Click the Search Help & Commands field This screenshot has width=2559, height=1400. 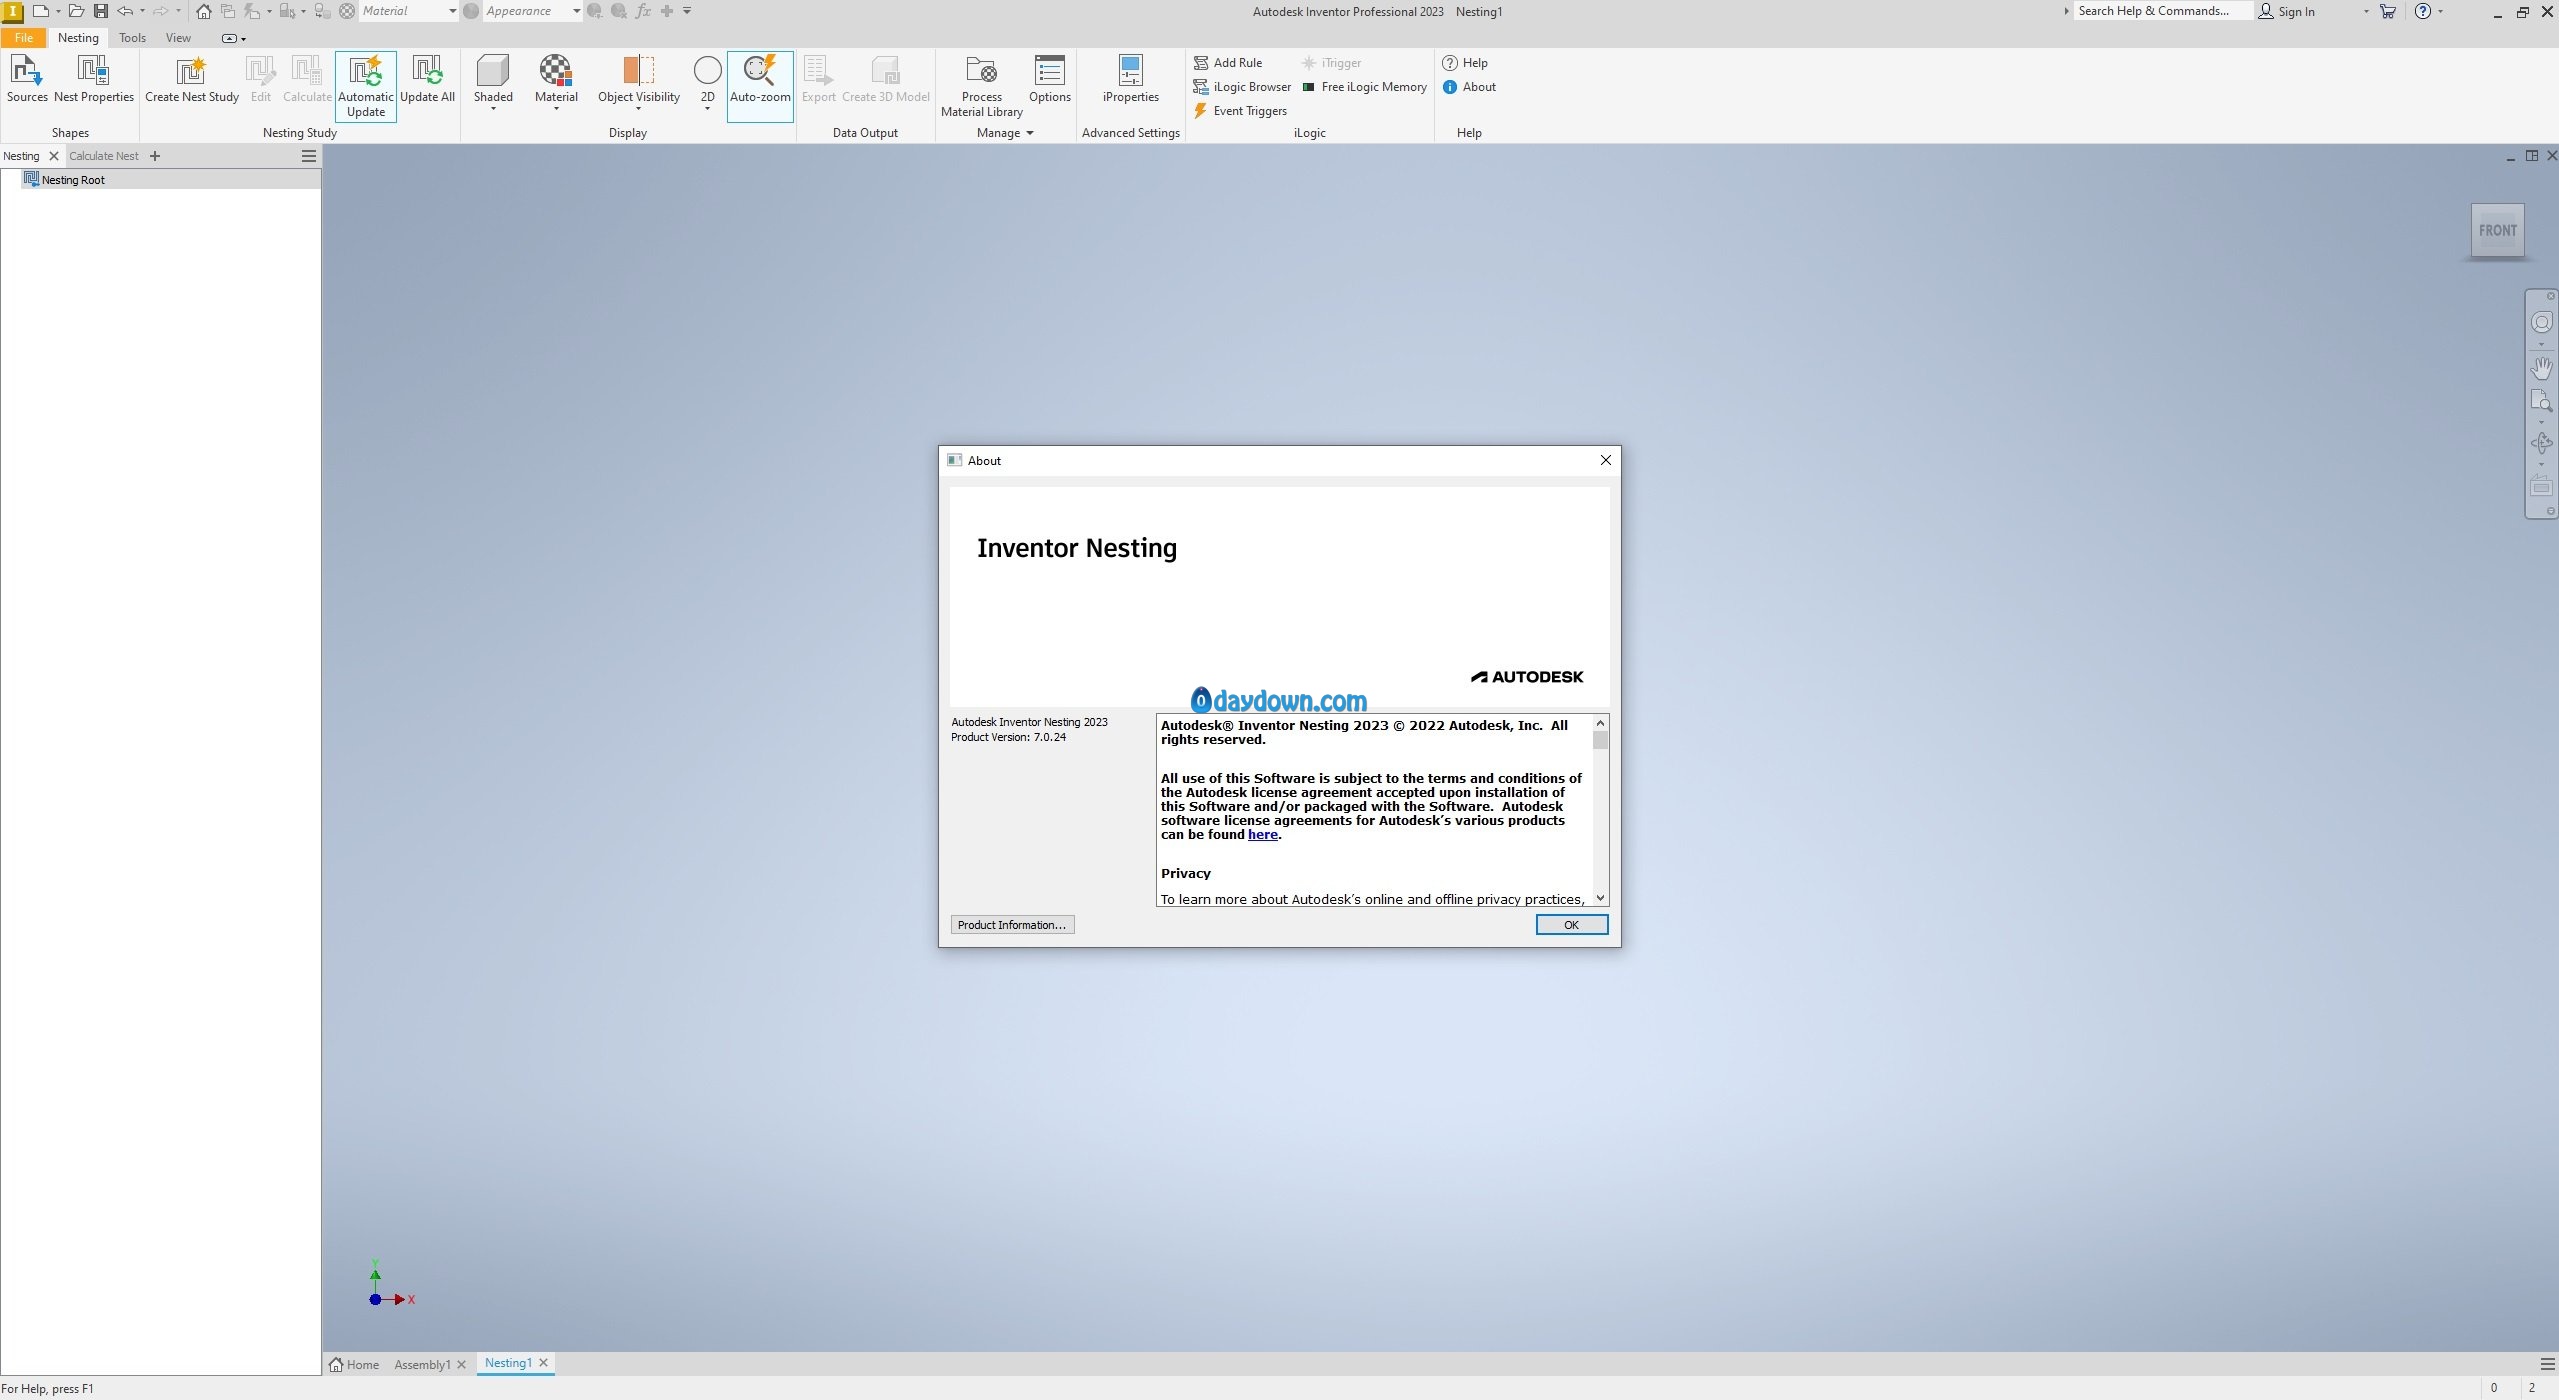(x=2161, y=11)
